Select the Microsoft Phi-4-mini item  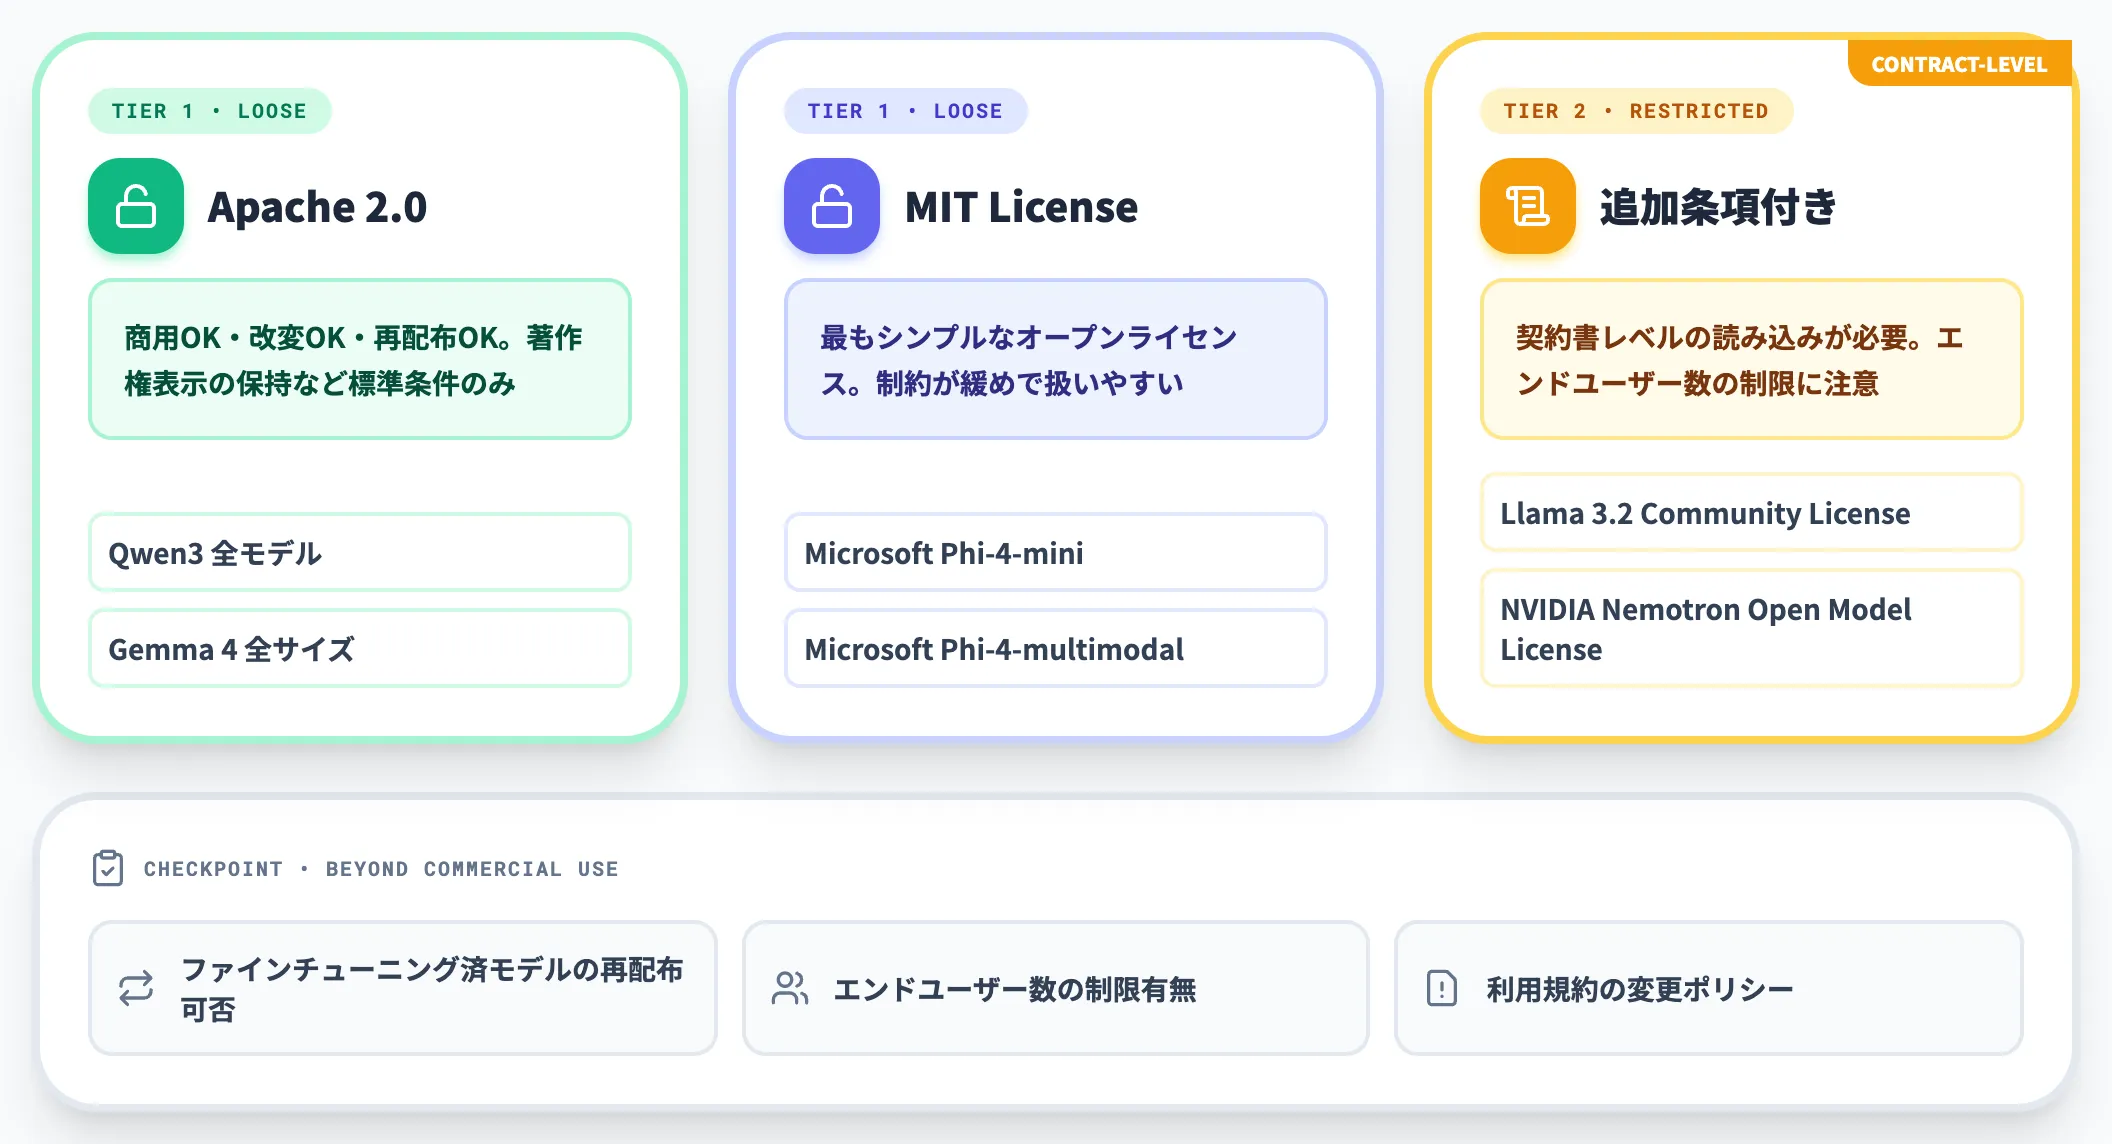[1056, 552]
